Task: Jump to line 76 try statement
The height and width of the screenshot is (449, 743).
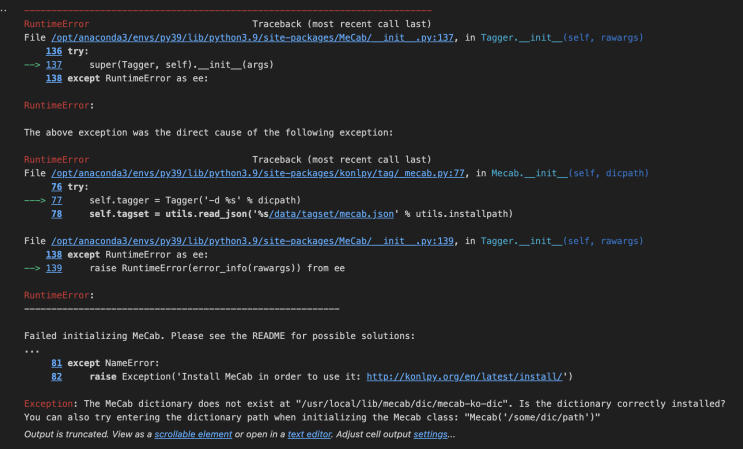Action: coord(56,186)
